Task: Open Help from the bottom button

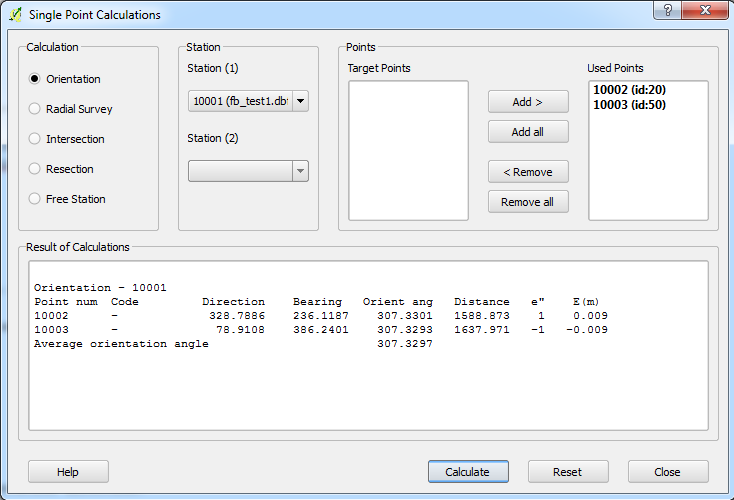Action: [x=68, y=472]
